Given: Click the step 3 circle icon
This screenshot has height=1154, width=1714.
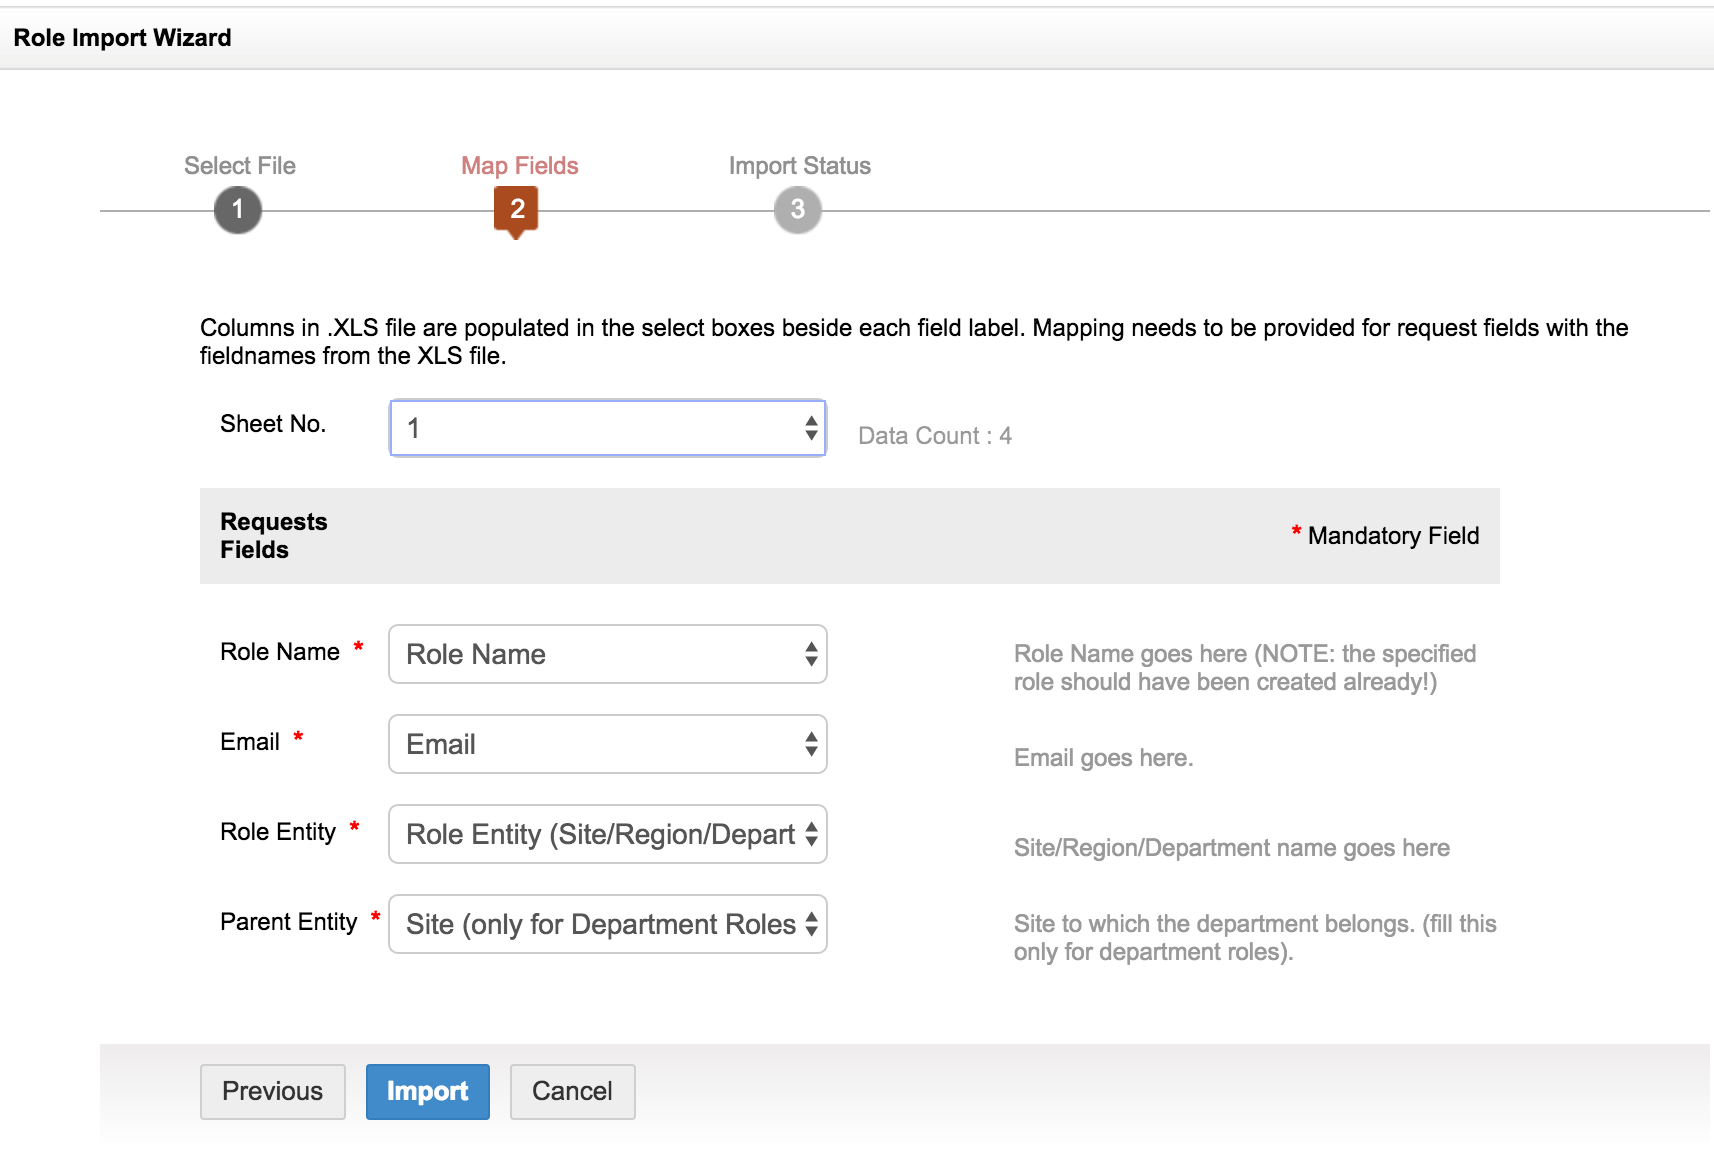Looking at the screenshot, I should (x=797, y=210).
